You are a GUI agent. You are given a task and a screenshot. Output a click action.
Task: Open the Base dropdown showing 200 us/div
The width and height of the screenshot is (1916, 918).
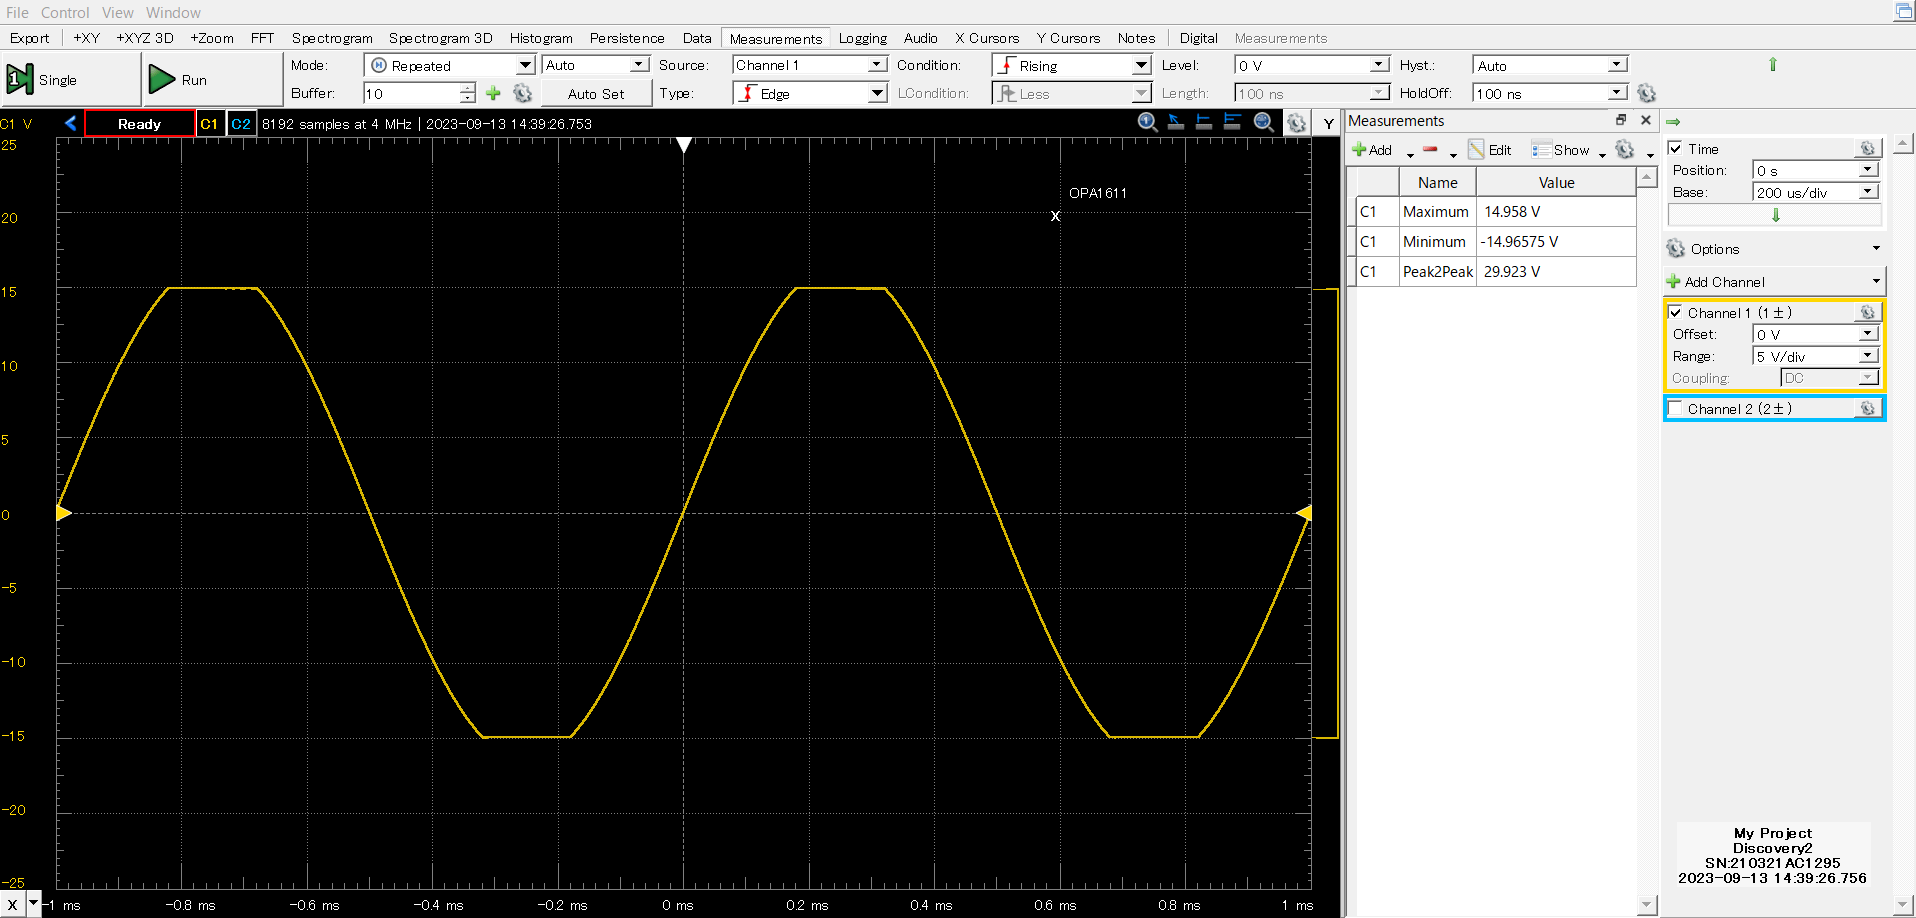1817,192
